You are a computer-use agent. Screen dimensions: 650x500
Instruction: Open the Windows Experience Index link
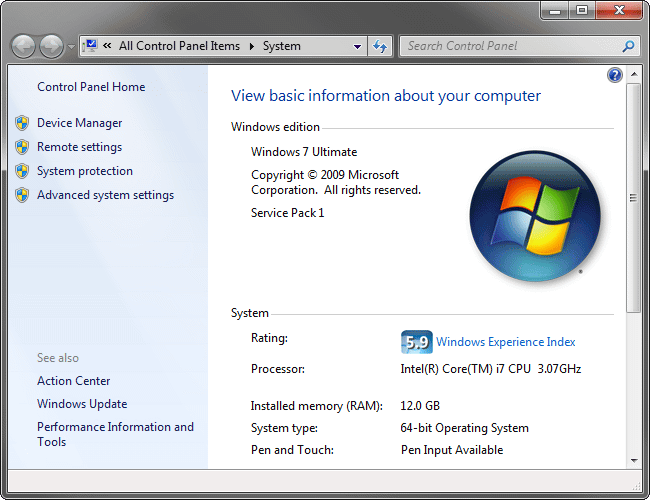506,342
